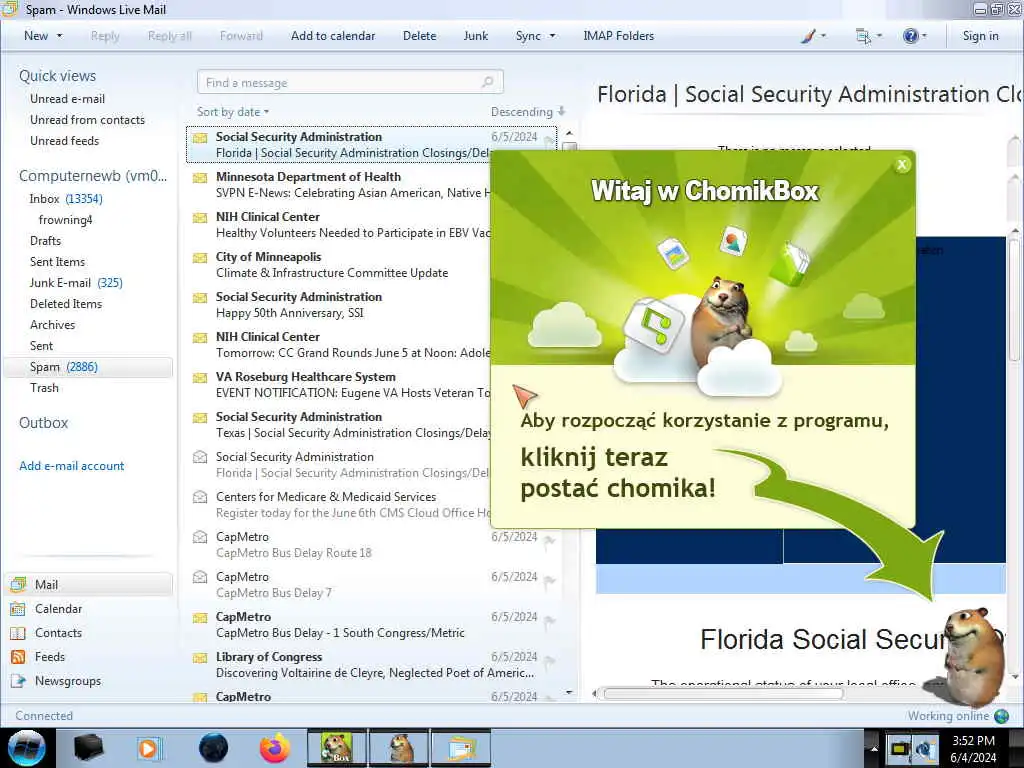Click Sign in
1024x768 pixels.
[980, 36]
